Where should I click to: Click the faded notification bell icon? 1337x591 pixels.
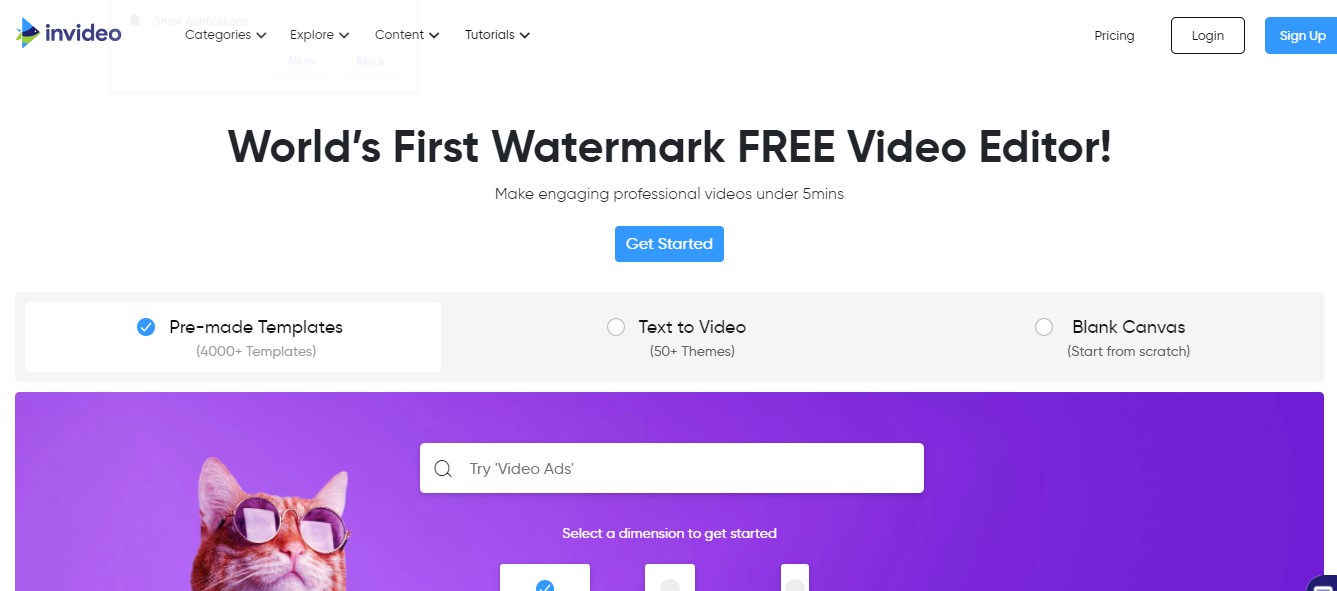click(134, 20)
